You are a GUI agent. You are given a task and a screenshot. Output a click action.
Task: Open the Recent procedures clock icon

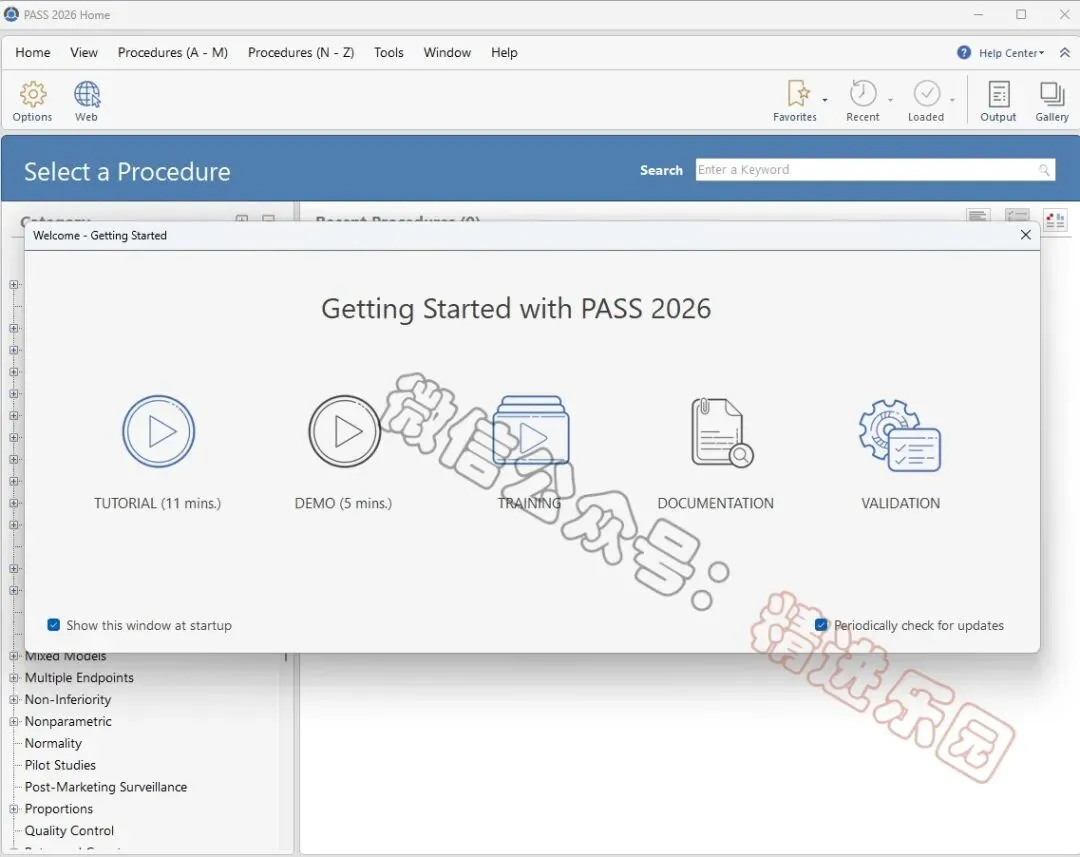tap(862, 93)
